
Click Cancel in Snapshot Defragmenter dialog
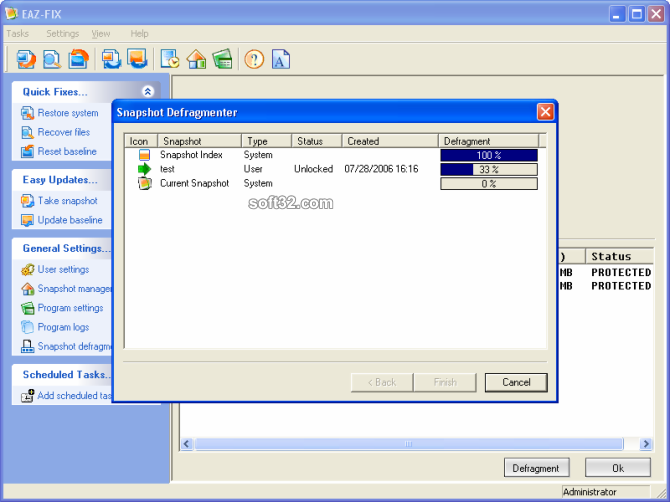(x=516, y=382)
